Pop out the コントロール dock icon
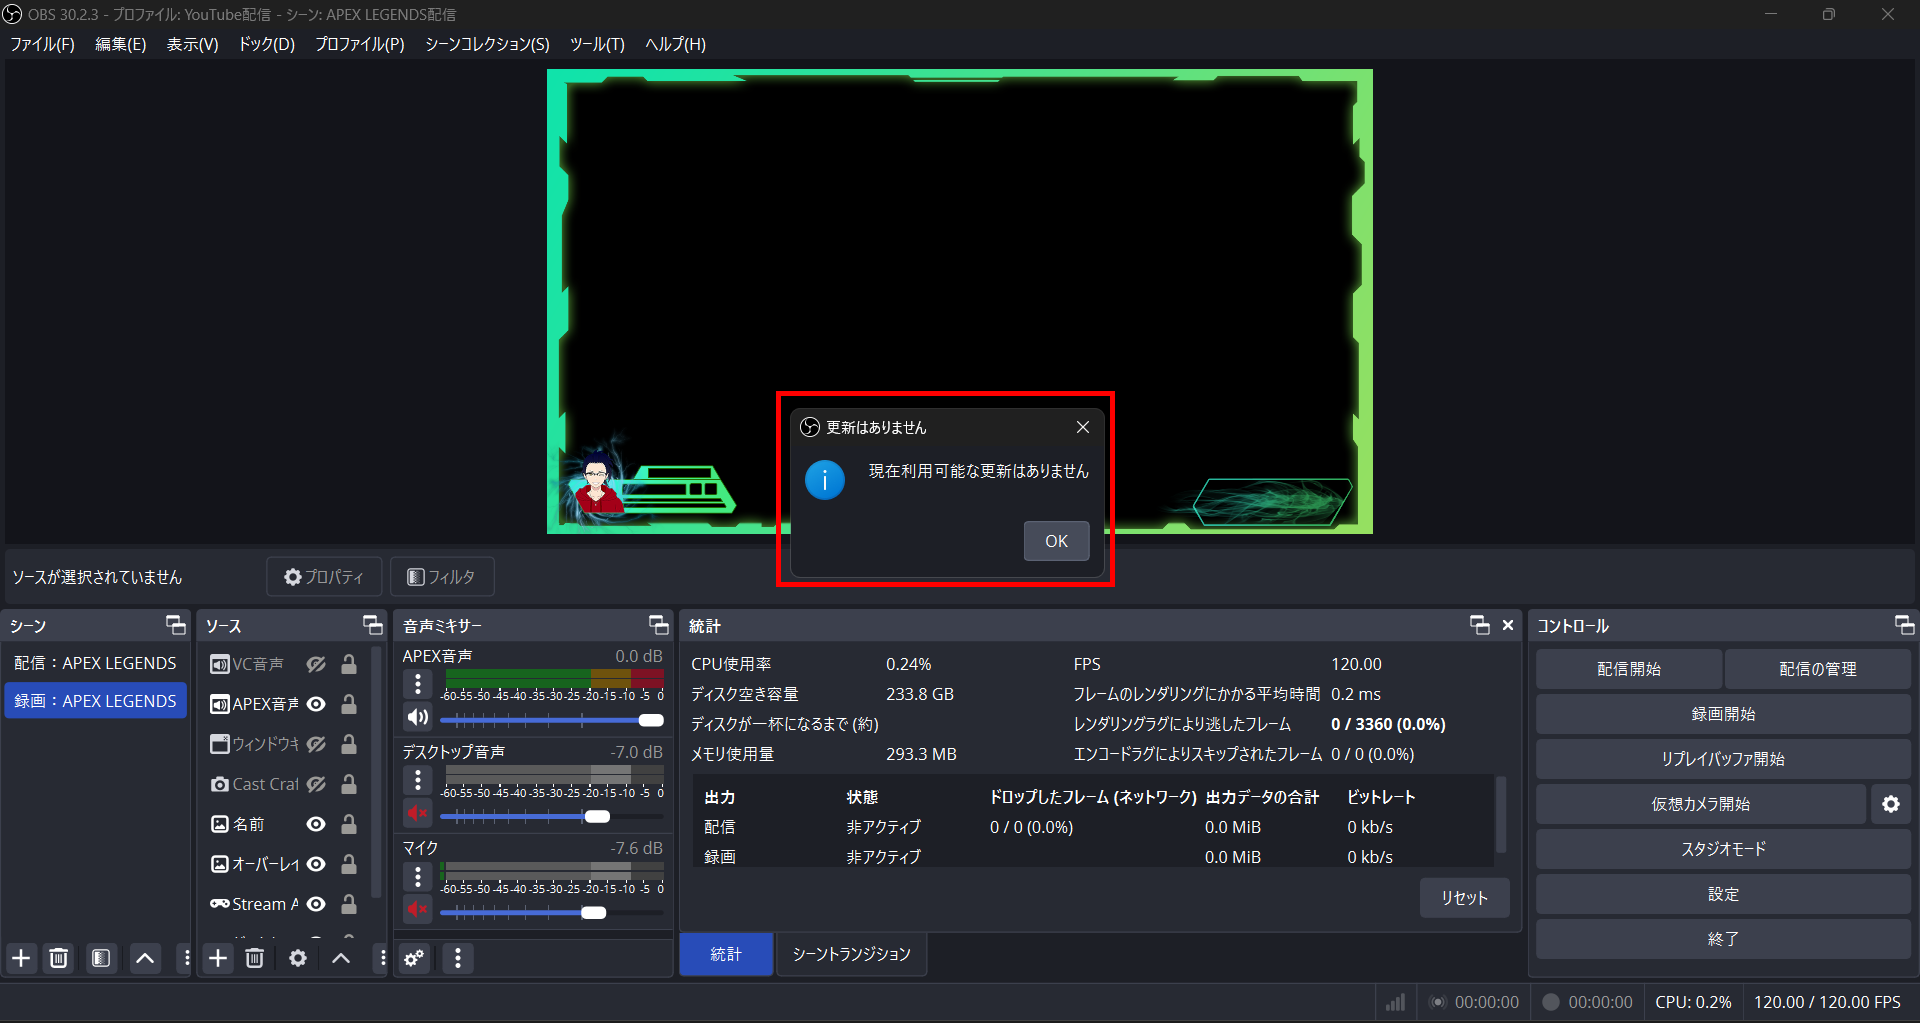 click(1905, 625)
